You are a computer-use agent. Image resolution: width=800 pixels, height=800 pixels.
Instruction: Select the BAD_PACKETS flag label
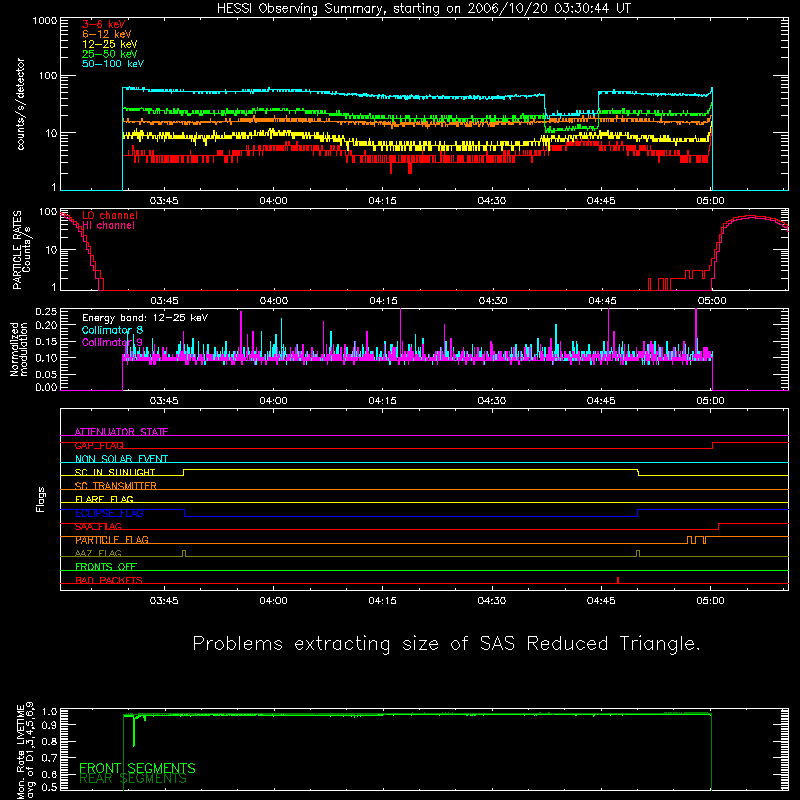point(109,581)
